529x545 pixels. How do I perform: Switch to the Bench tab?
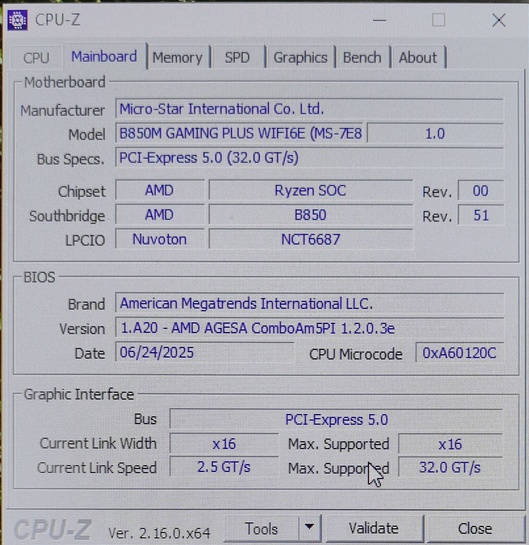coord(362,57)
